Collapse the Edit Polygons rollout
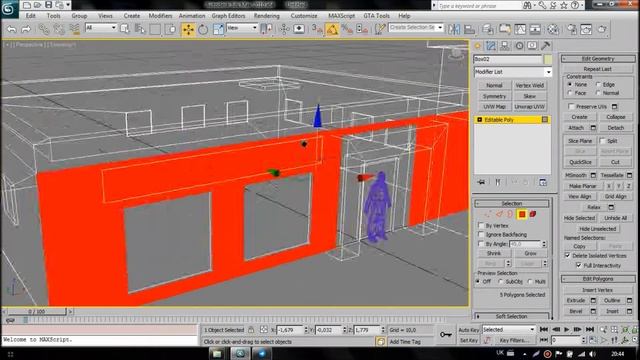The width and height of the screenshot is (640, 360). tap(598, 279)
